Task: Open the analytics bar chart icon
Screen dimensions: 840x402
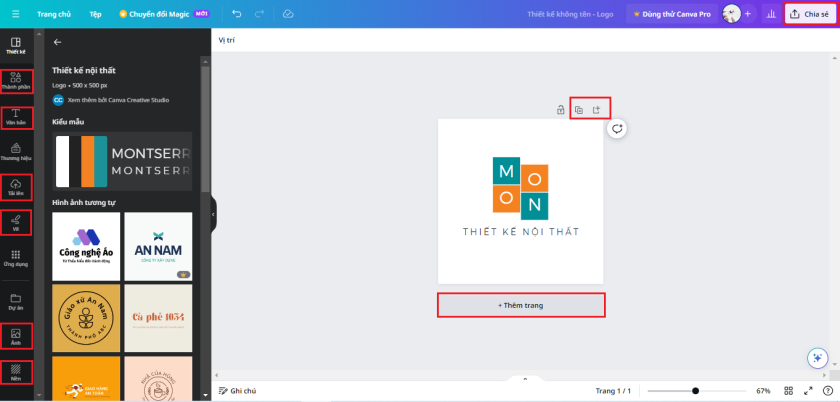Action: (x=771, y=14)
